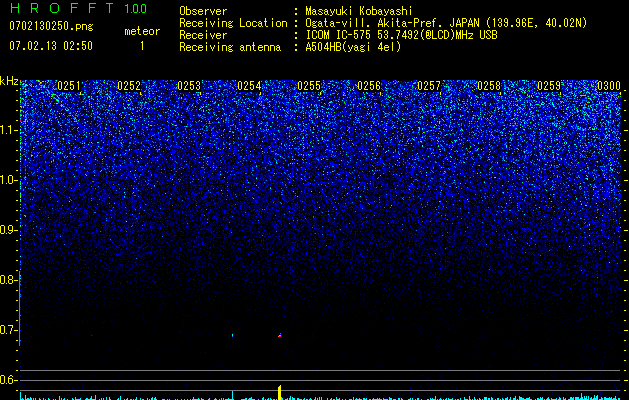Click the meteor count label
This screenshot has height=400, width=629.
point(142,31)
